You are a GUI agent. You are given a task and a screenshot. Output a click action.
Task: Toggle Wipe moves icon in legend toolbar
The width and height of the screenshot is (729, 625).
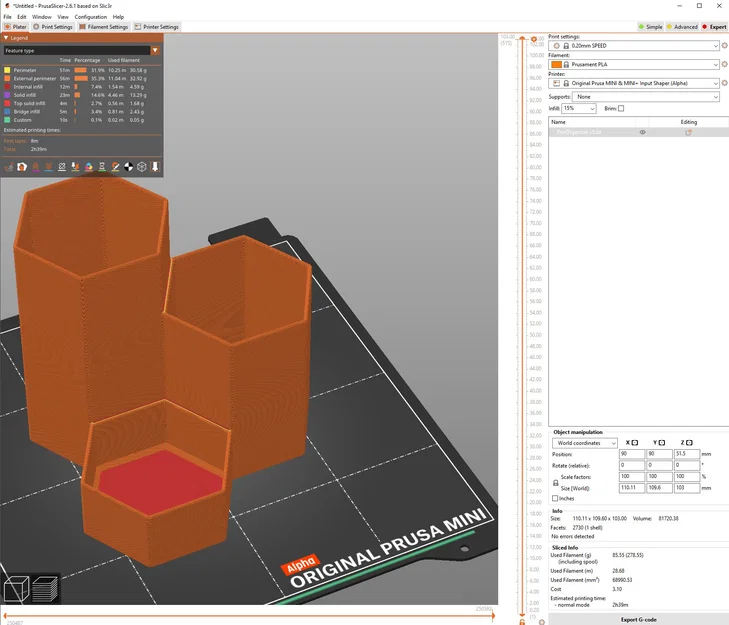point(22,166)
